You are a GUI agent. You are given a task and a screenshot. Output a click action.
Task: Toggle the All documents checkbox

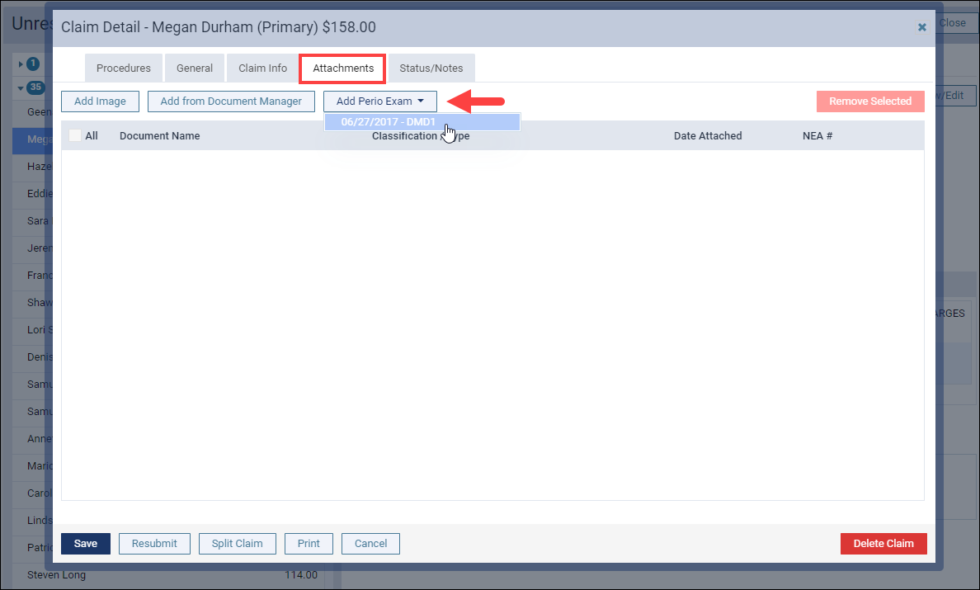coord(75,136)
